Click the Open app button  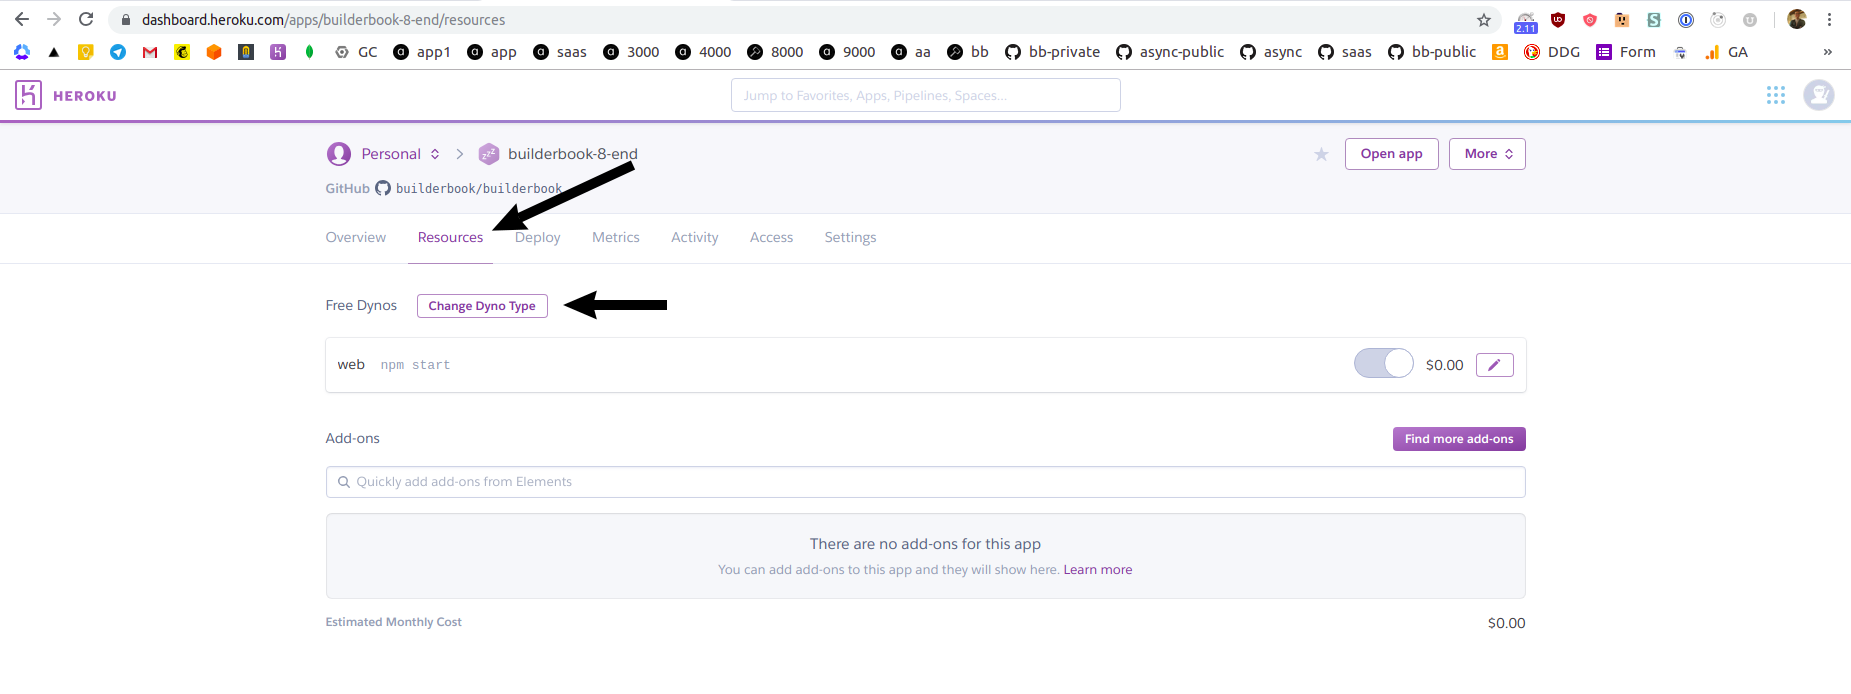(x=1391, y=154)
